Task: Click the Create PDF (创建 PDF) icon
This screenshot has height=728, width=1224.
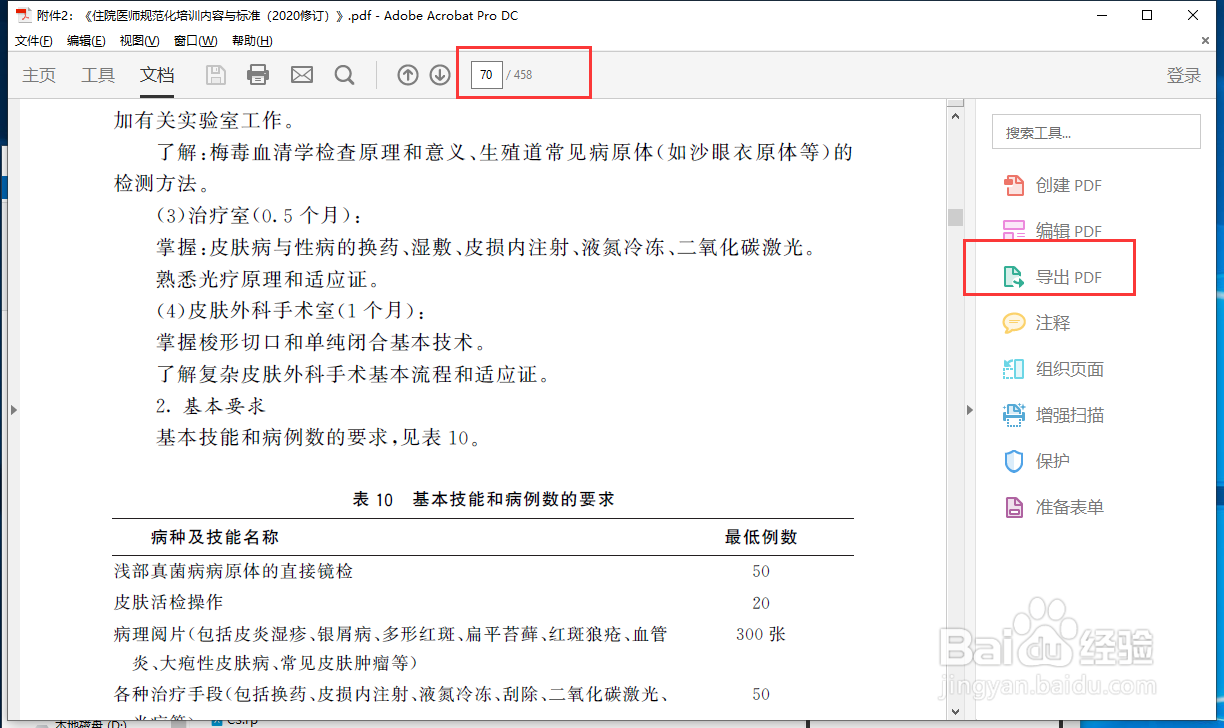Action: click(x=1014, y=185)
